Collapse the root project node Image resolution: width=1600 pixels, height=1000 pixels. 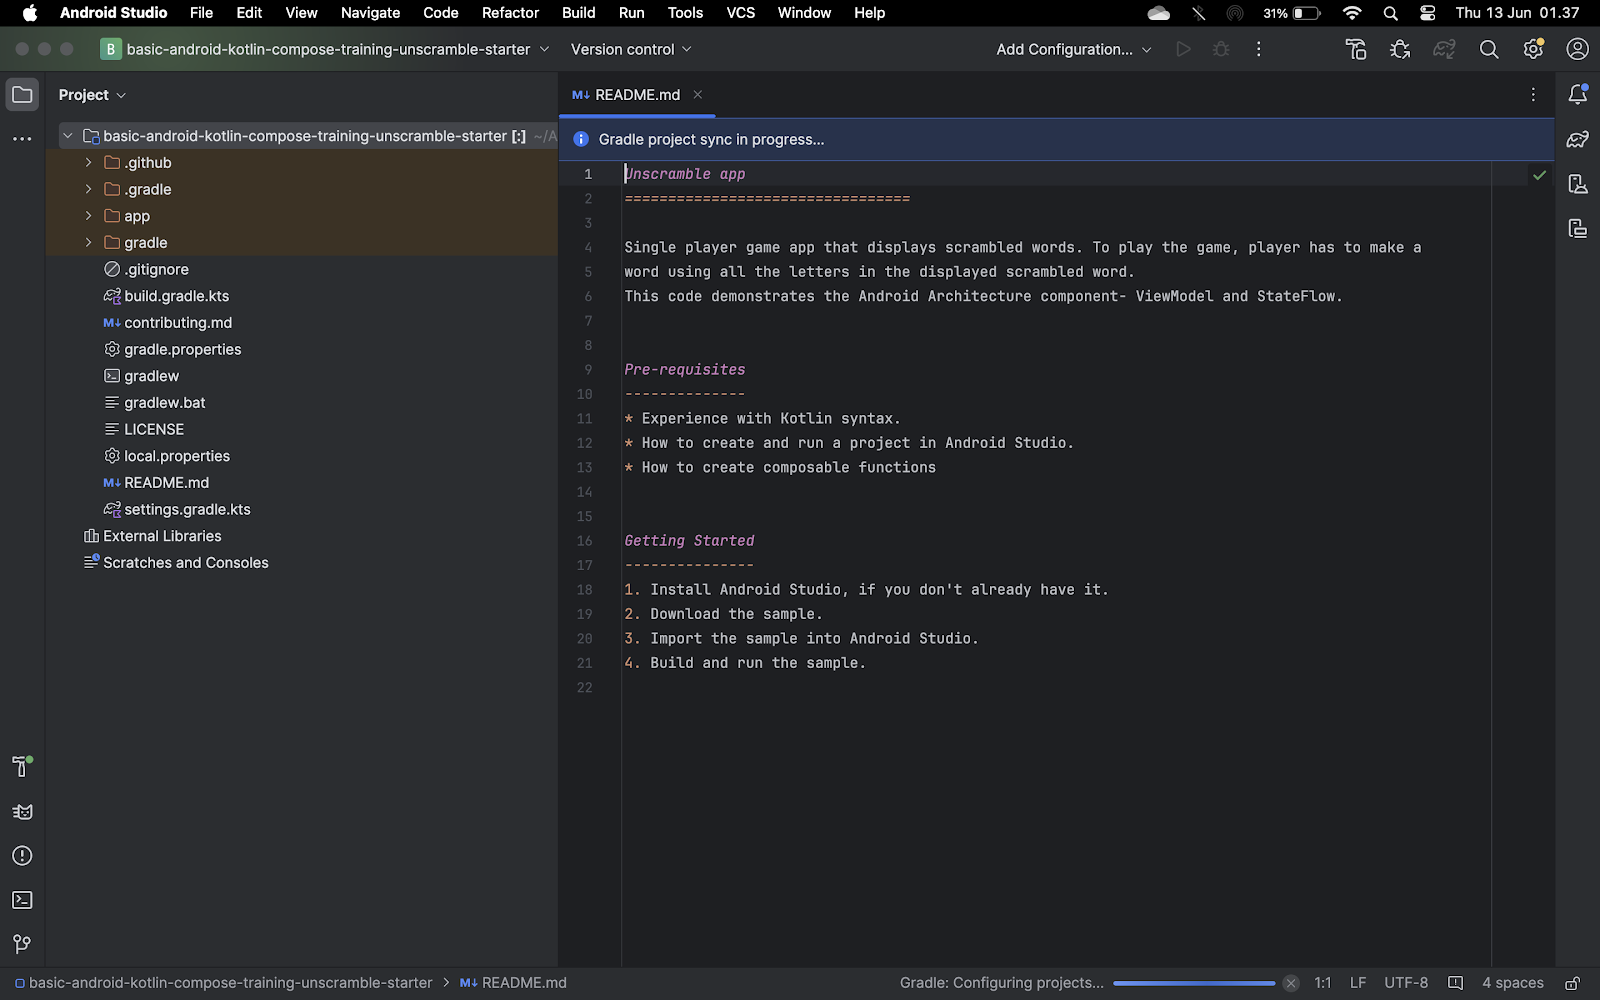(x=67, y=136)
